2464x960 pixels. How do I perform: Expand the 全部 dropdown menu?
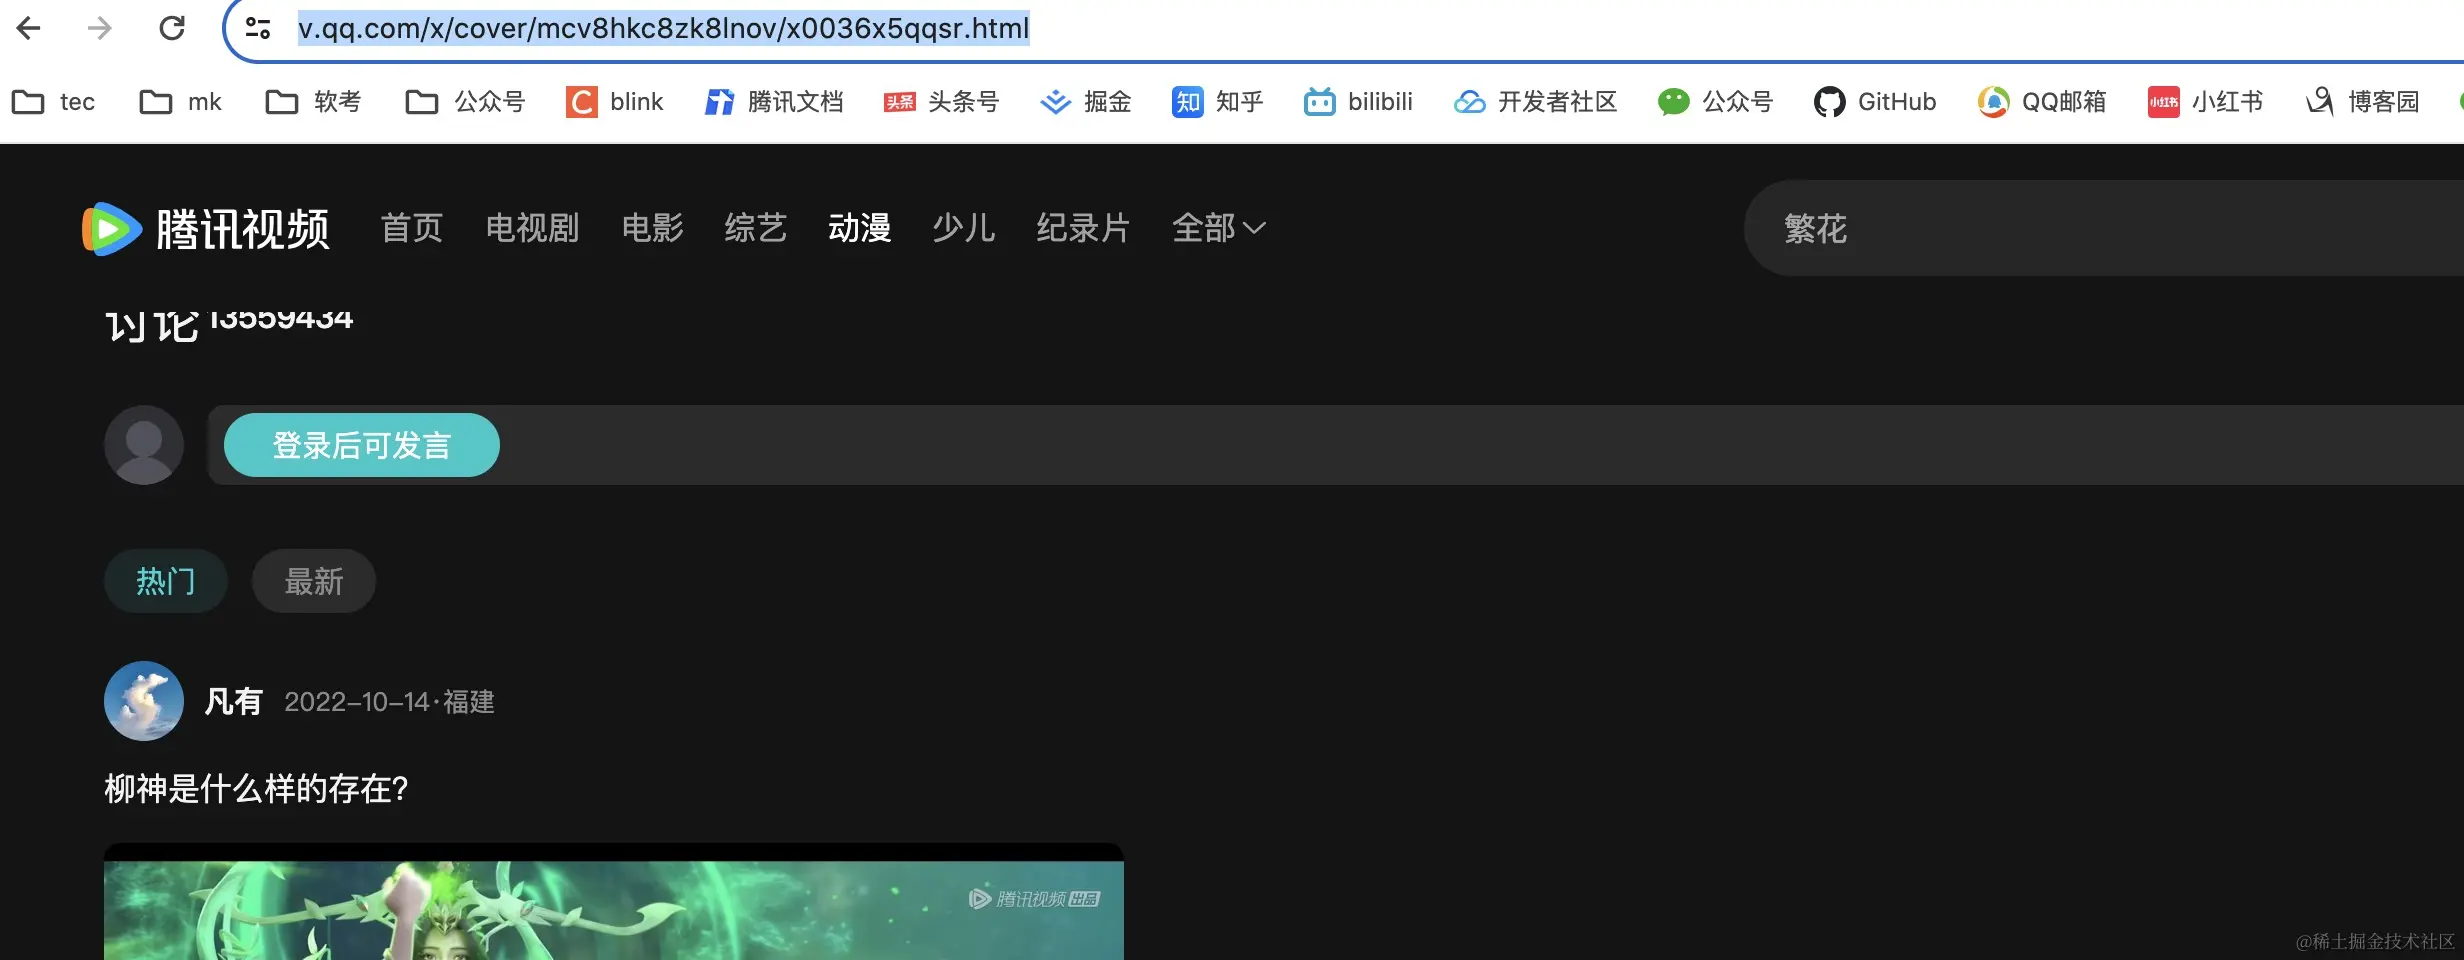[1219, 228]
